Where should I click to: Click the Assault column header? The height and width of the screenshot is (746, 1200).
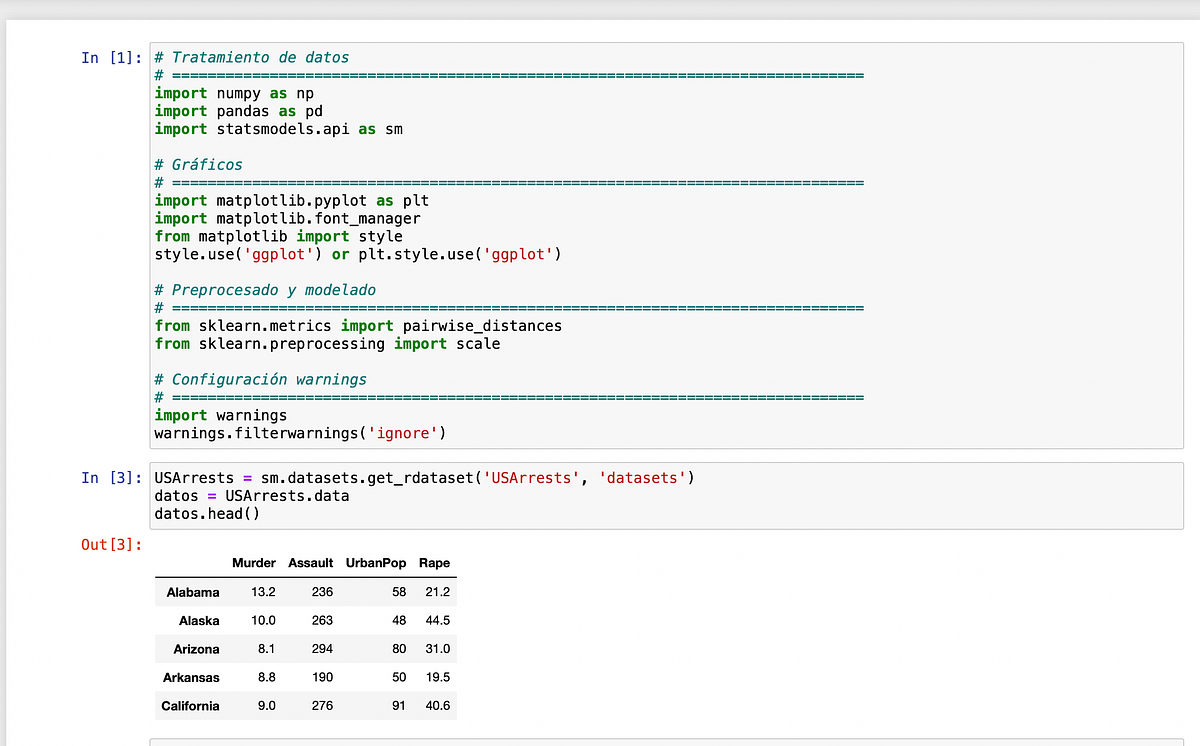pyautogui.click(x=311, y=563)
